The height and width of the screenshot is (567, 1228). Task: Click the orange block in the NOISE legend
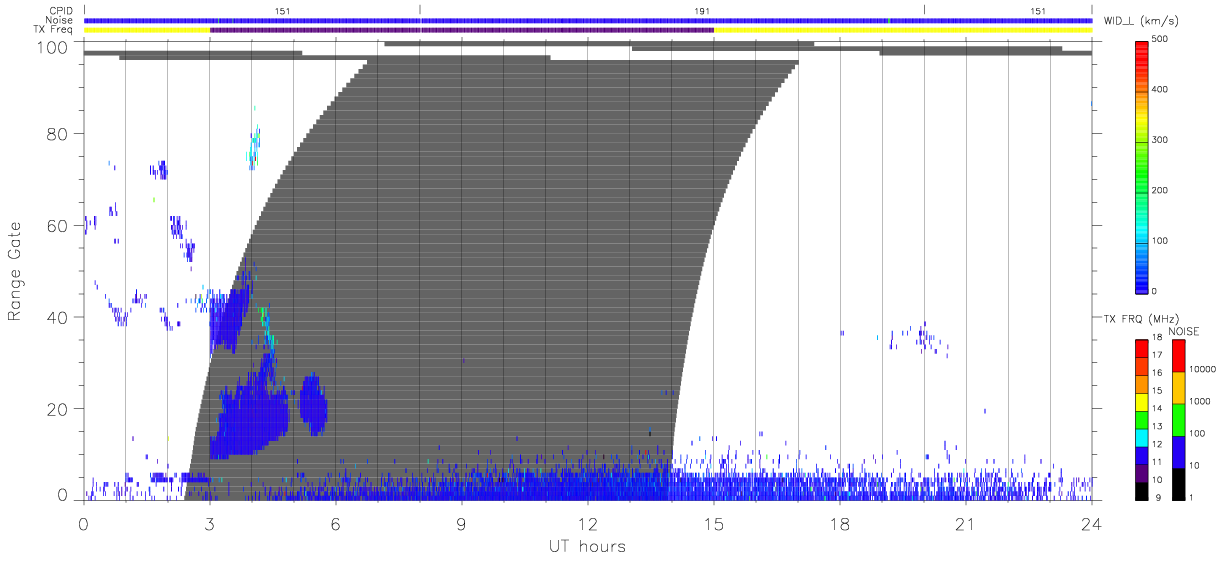[x=1178, y=388]
